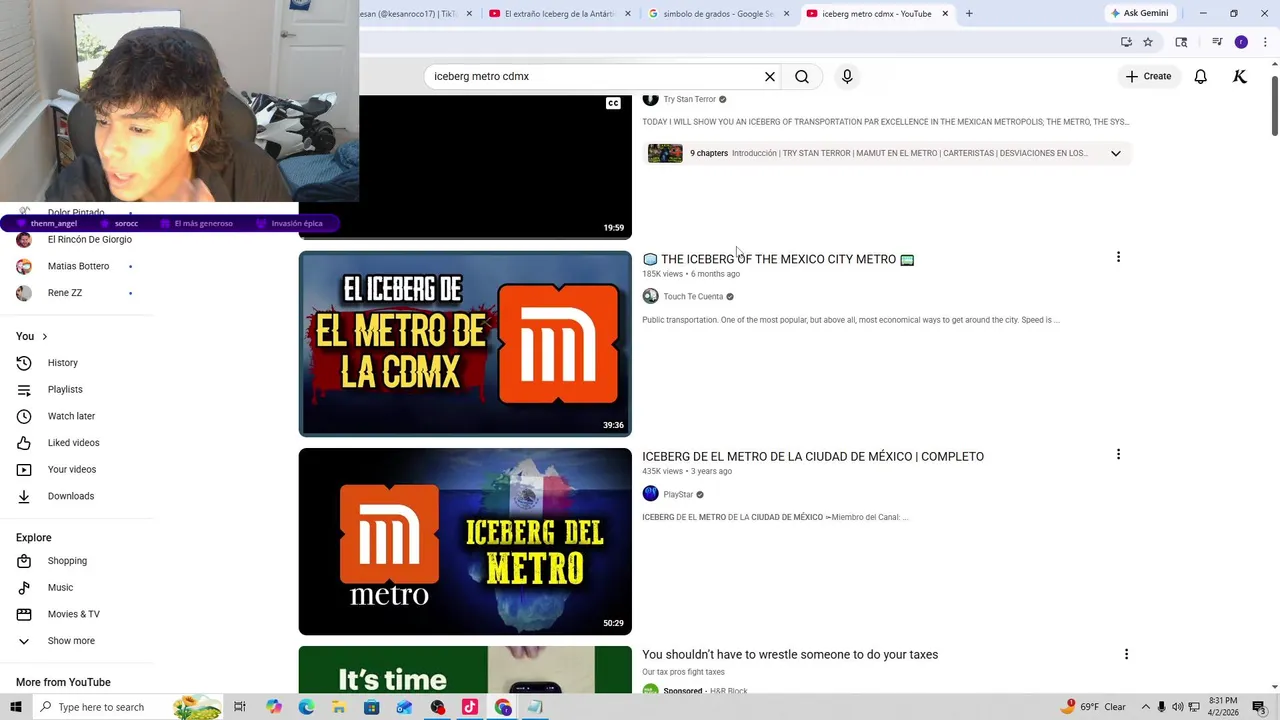Expand the 9 chapters dropdown
Image resolution: width=1280 pixels, height=720 pixels.
pos(1116,153)
